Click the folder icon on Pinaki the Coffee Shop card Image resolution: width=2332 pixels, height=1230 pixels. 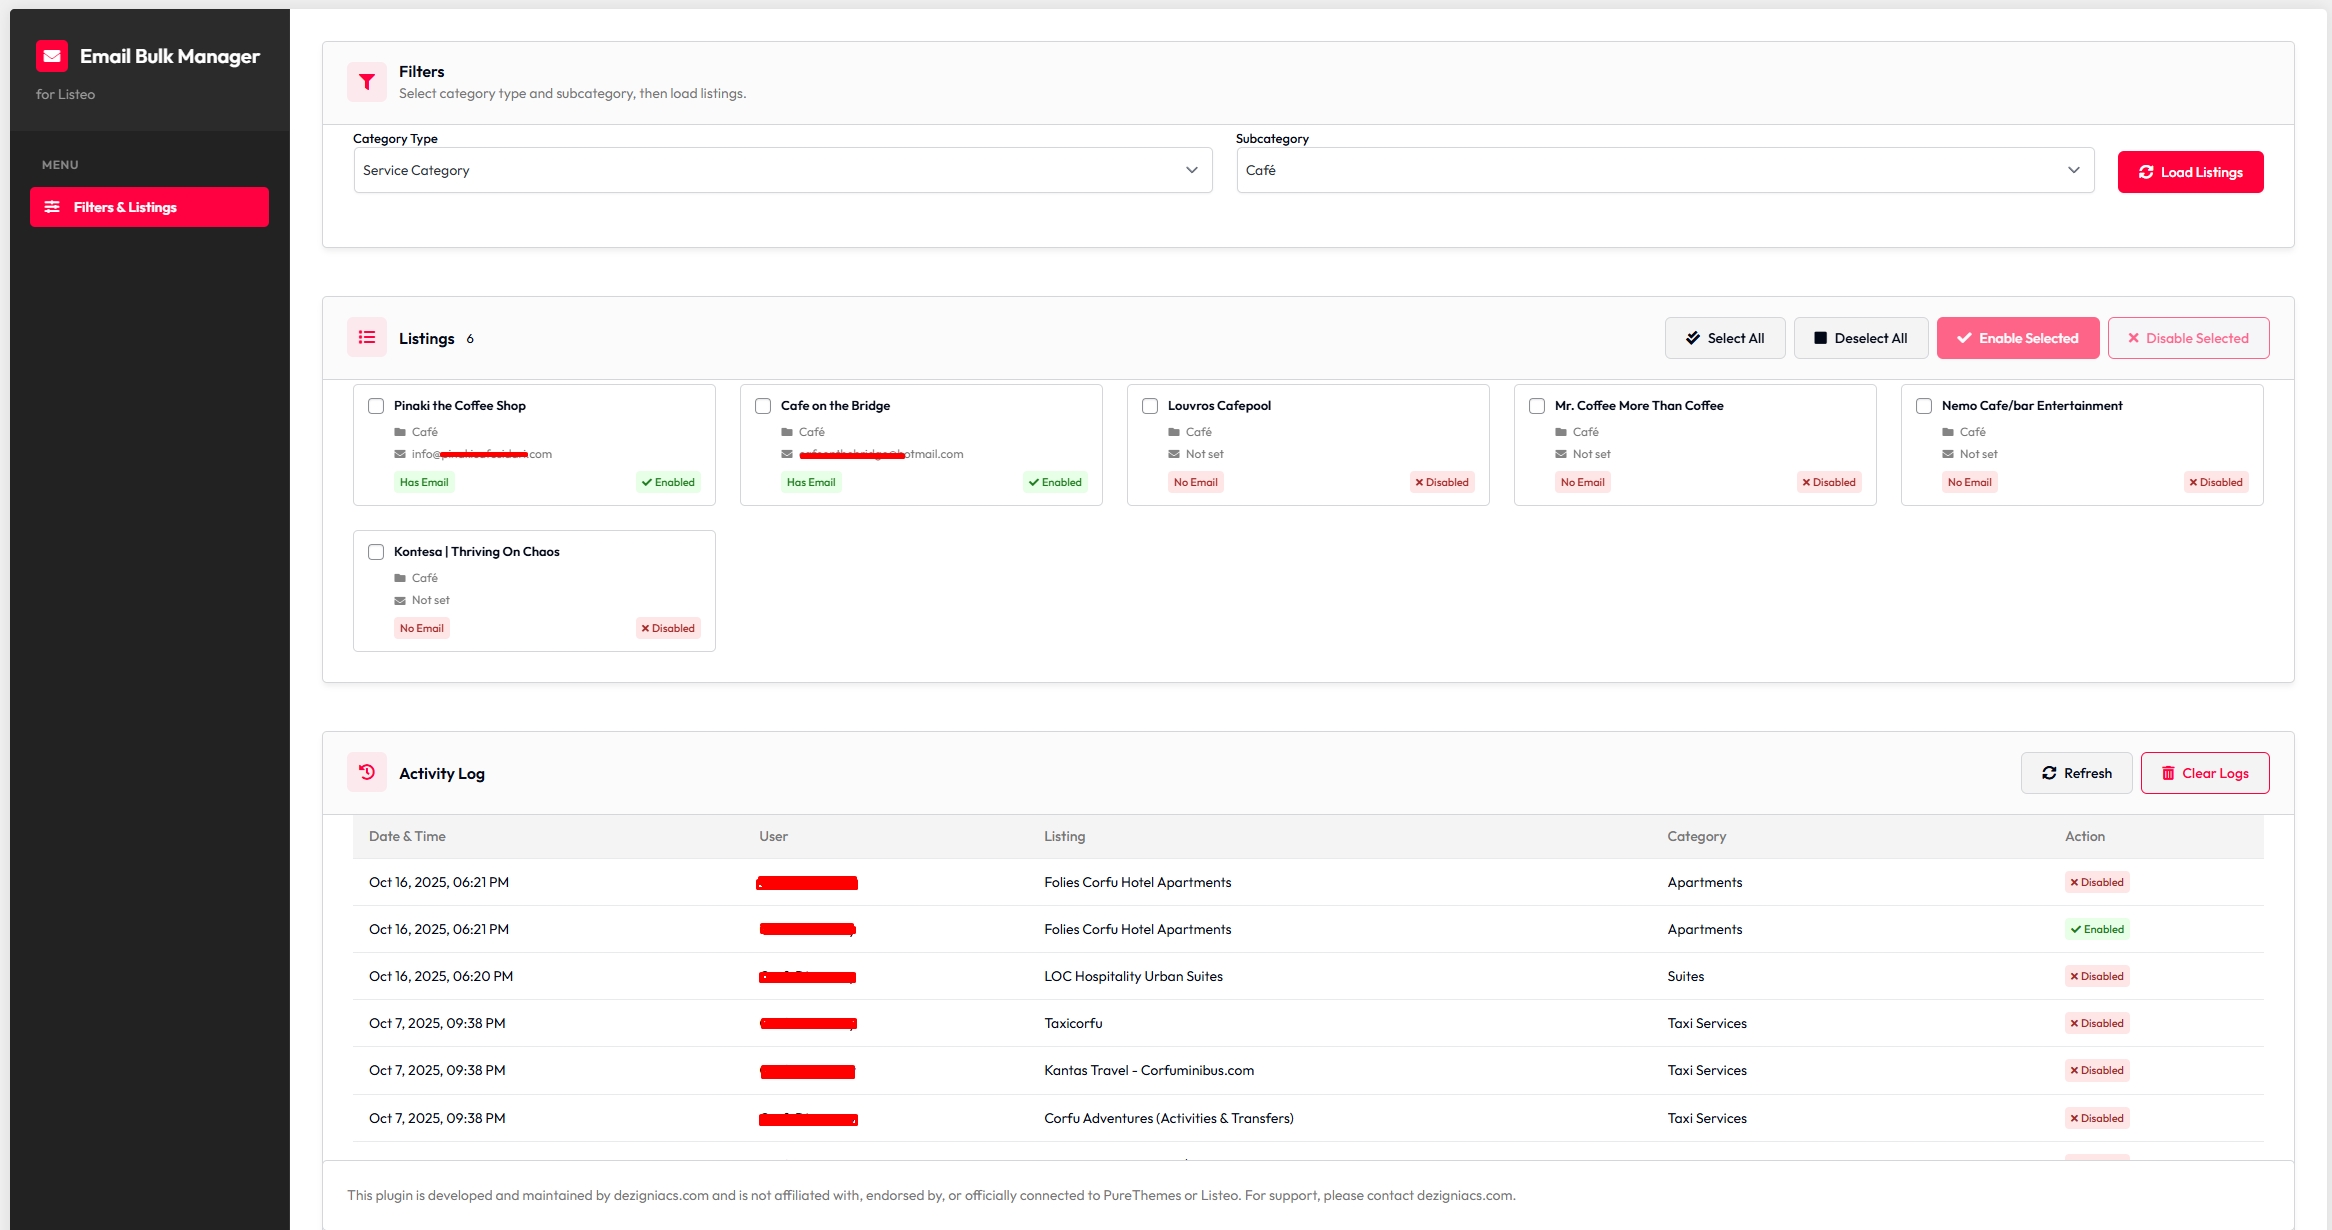(401, 432)
